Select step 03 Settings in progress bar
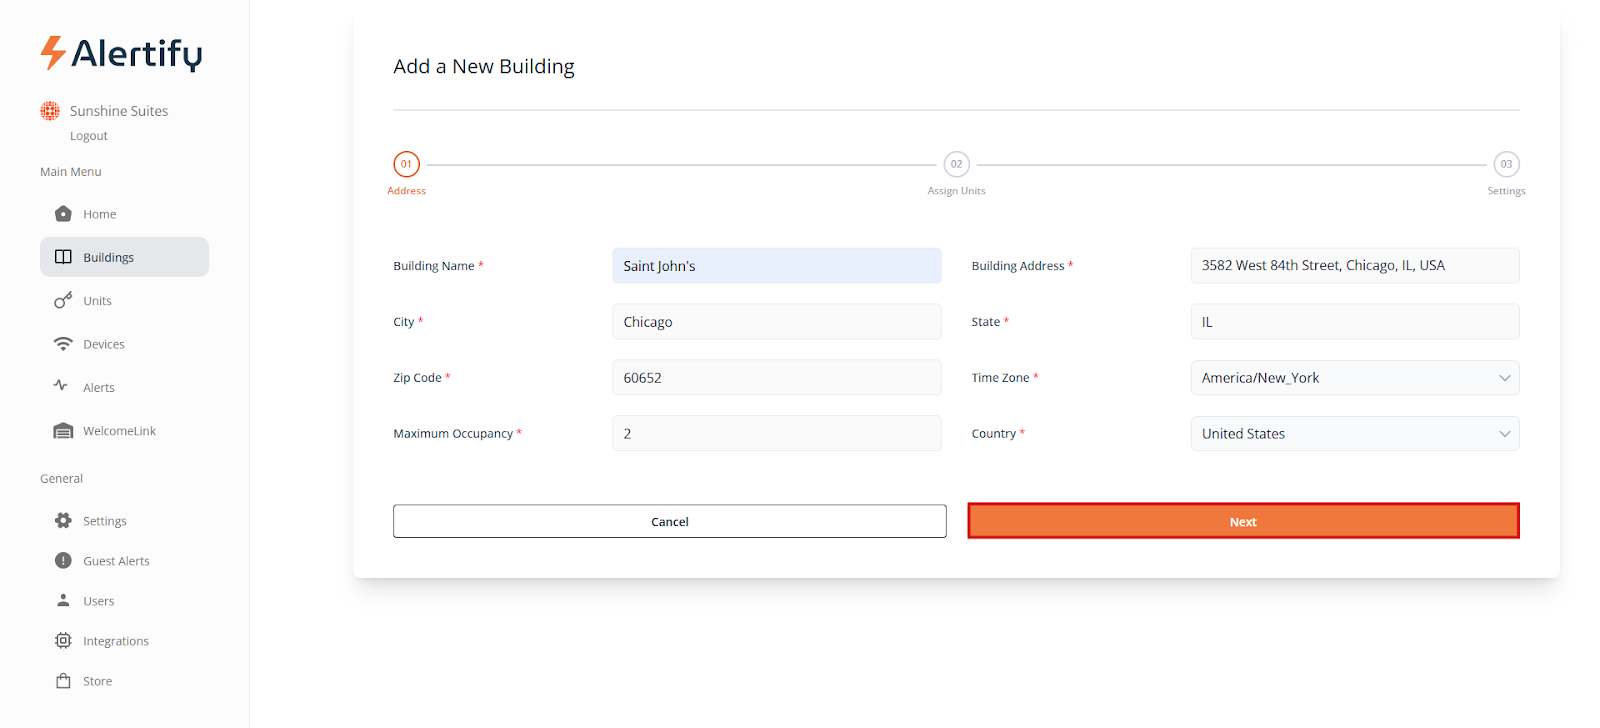 (1506, 164)
